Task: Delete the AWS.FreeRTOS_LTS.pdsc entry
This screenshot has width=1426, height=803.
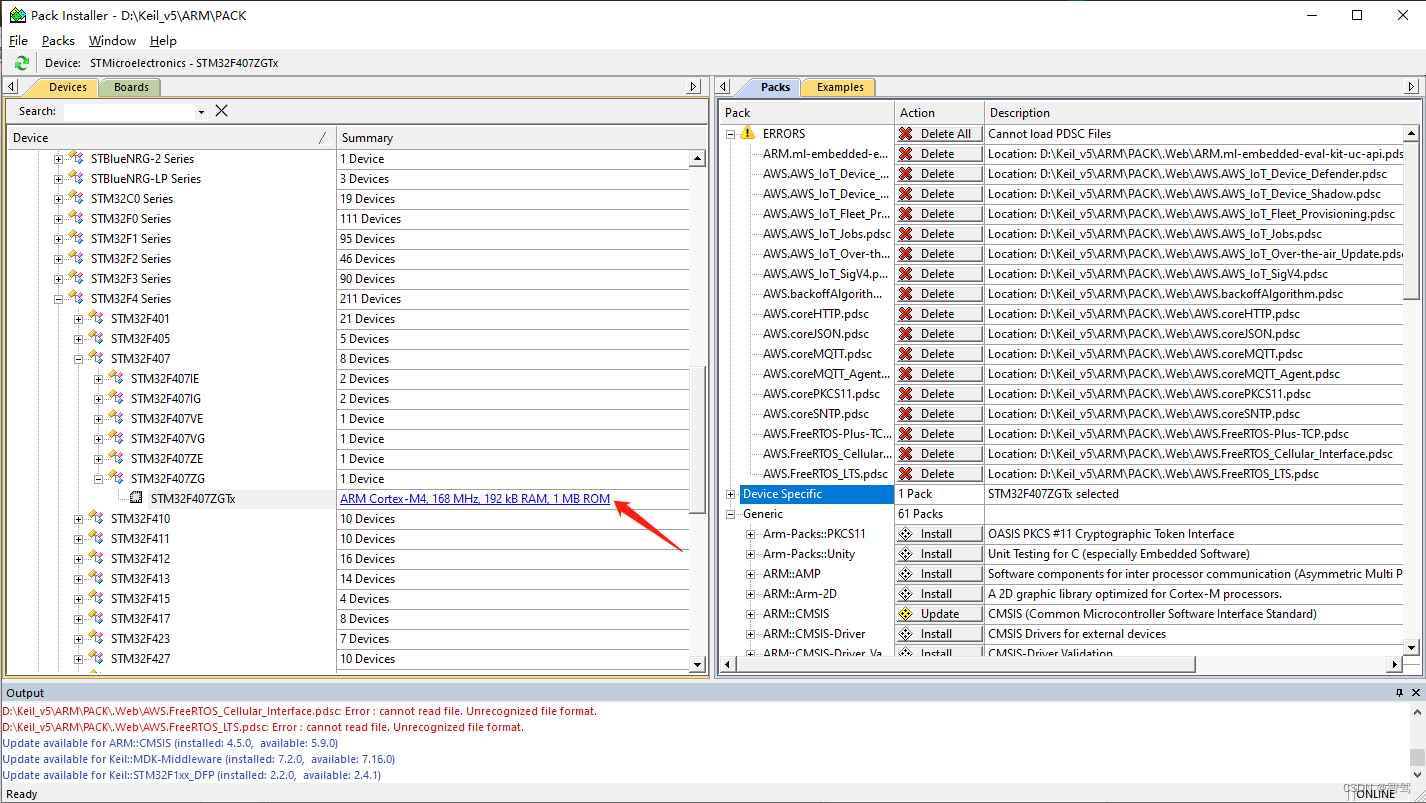Action: click(939, 473)
